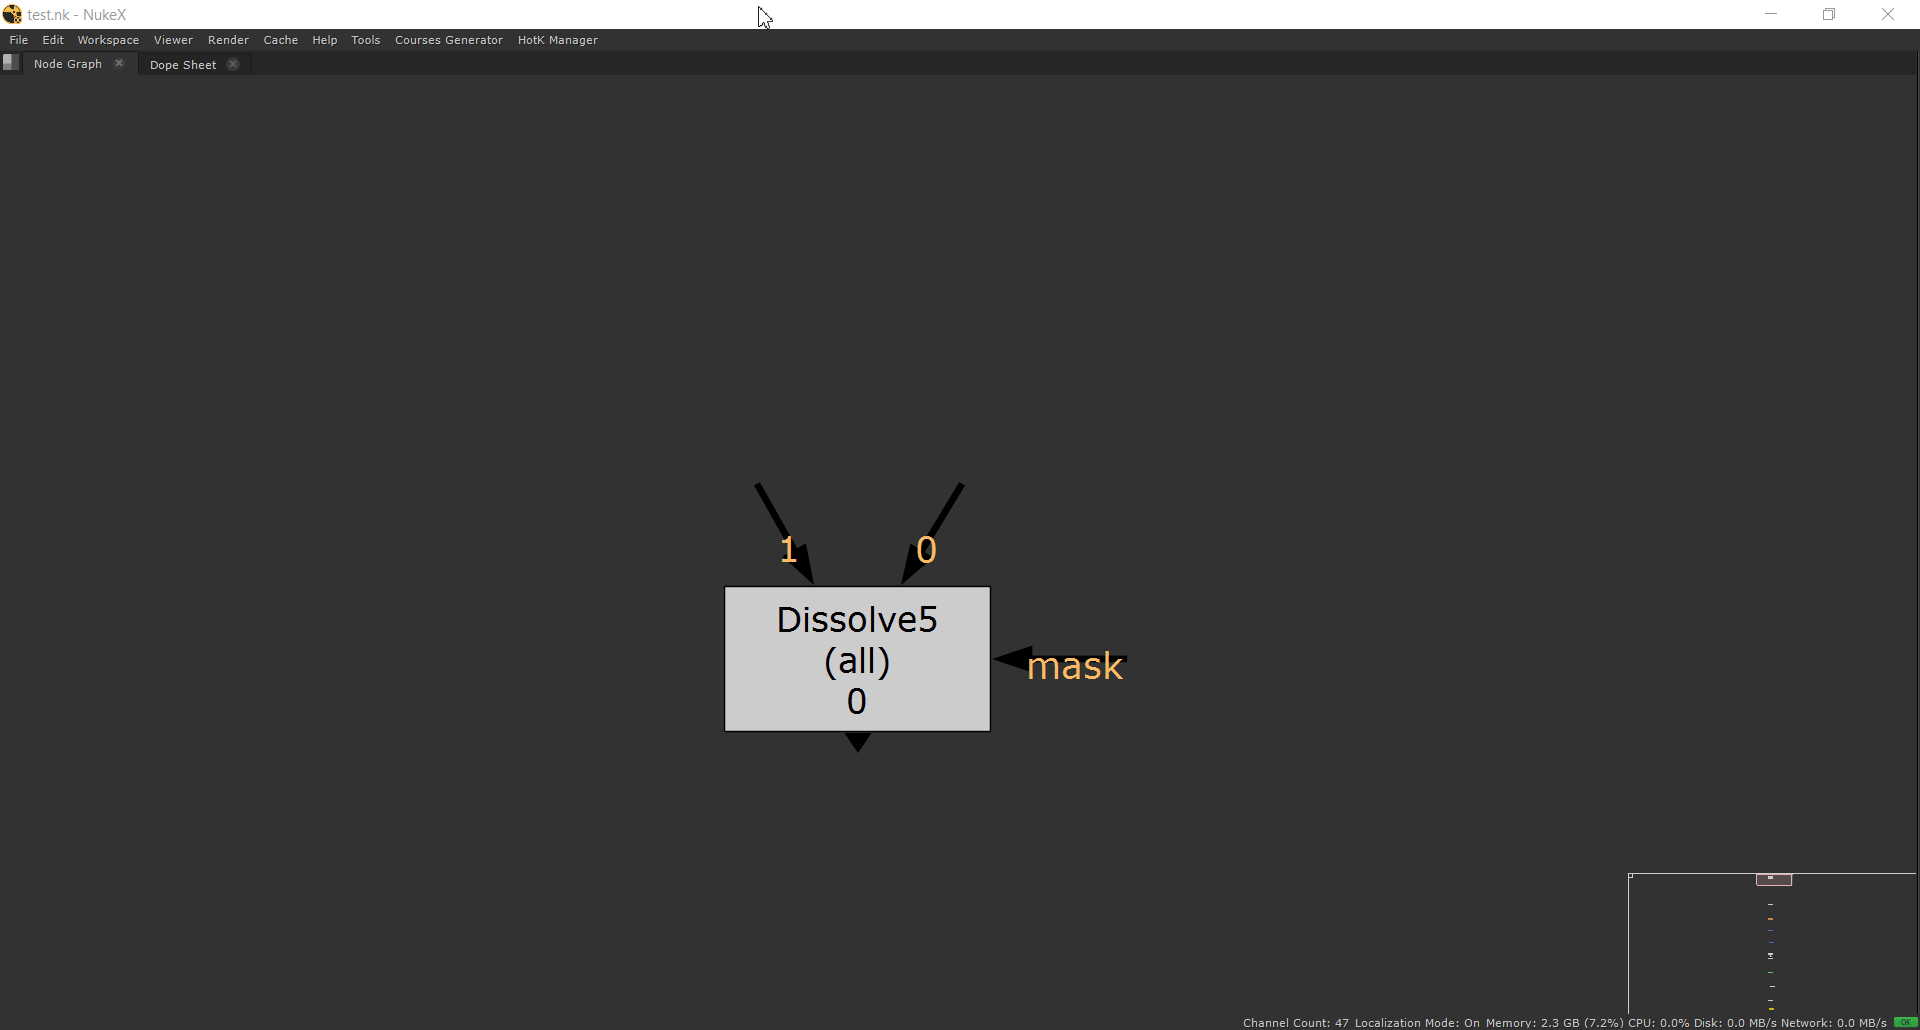Open the Help menu

pos(324,40)
